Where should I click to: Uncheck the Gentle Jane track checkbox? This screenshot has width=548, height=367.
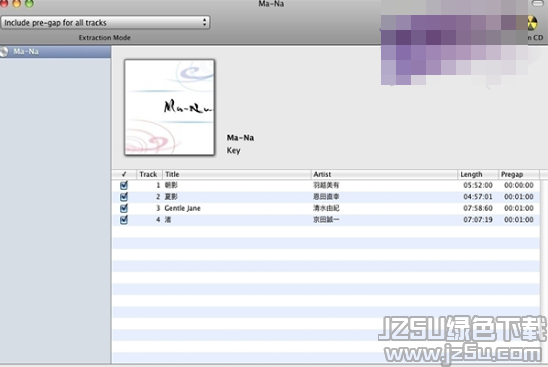coord(124,208)
